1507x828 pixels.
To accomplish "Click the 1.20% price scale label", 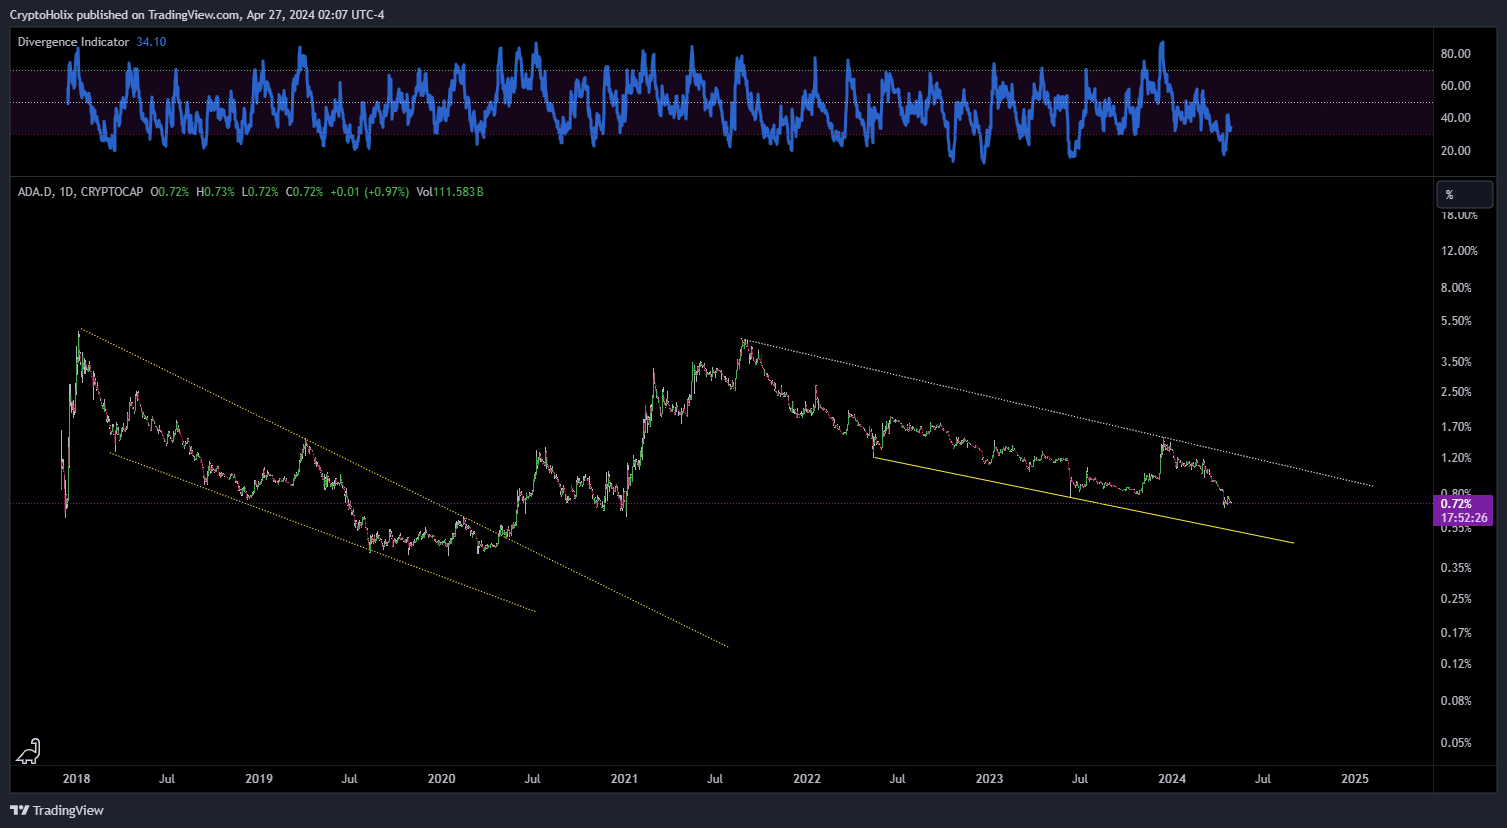I will pos(1456,458).
